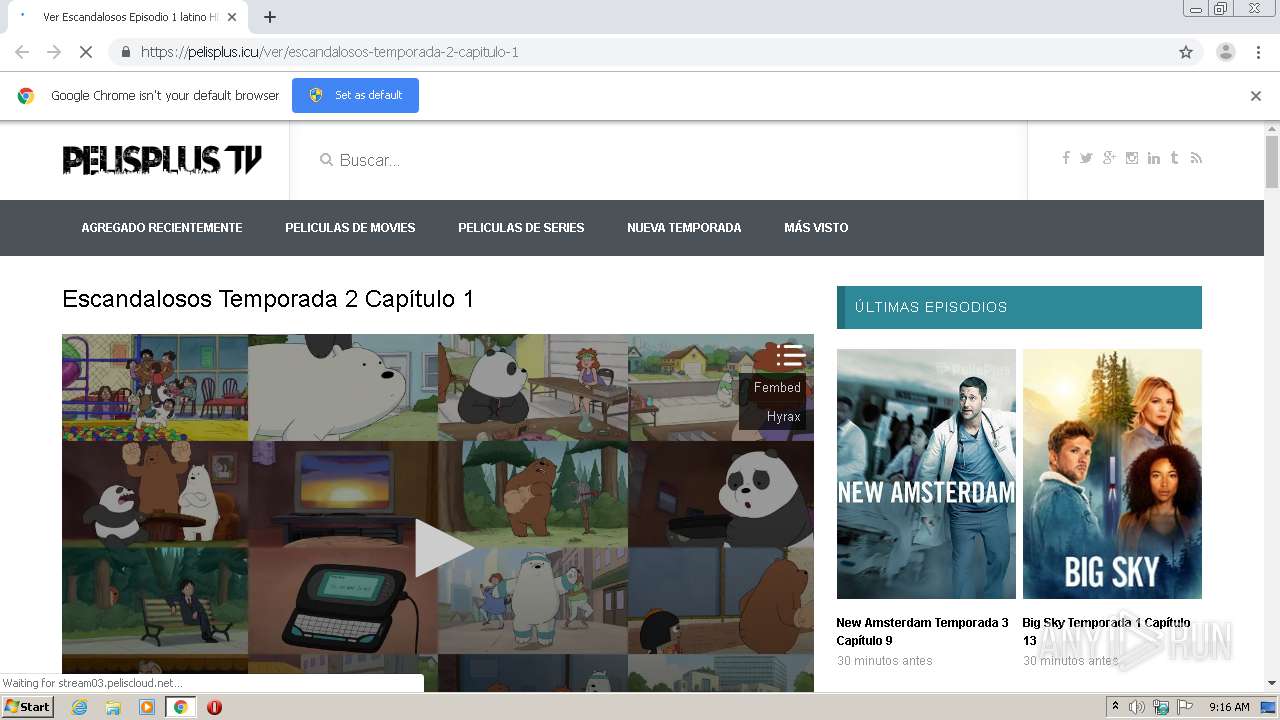Click the search magnifier icon
This screenshot has height=720, width=1280.
coord(326,160)
